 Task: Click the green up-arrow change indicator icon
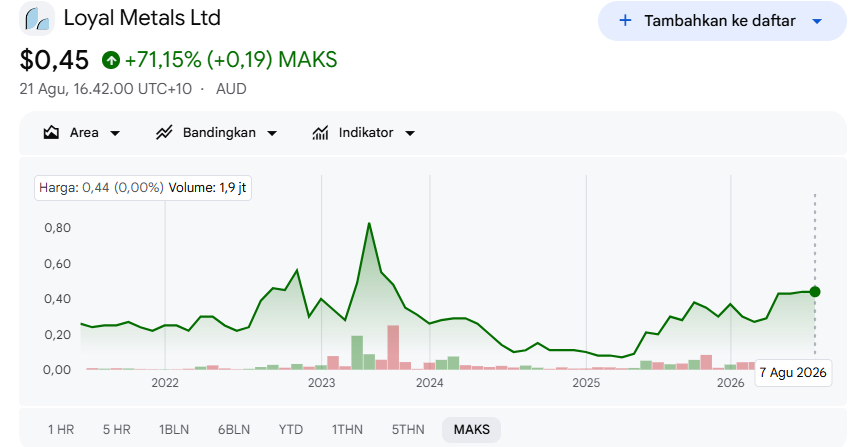point(111,60)
